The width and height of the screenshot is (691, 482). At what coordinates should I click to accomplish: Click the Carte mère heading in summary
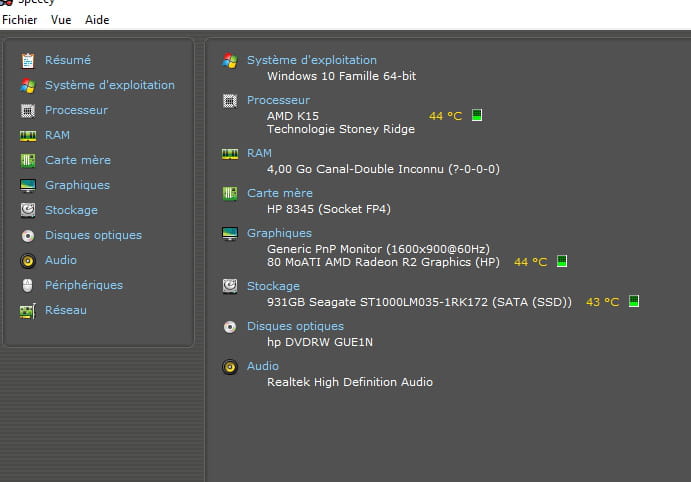tap(279, 193)
